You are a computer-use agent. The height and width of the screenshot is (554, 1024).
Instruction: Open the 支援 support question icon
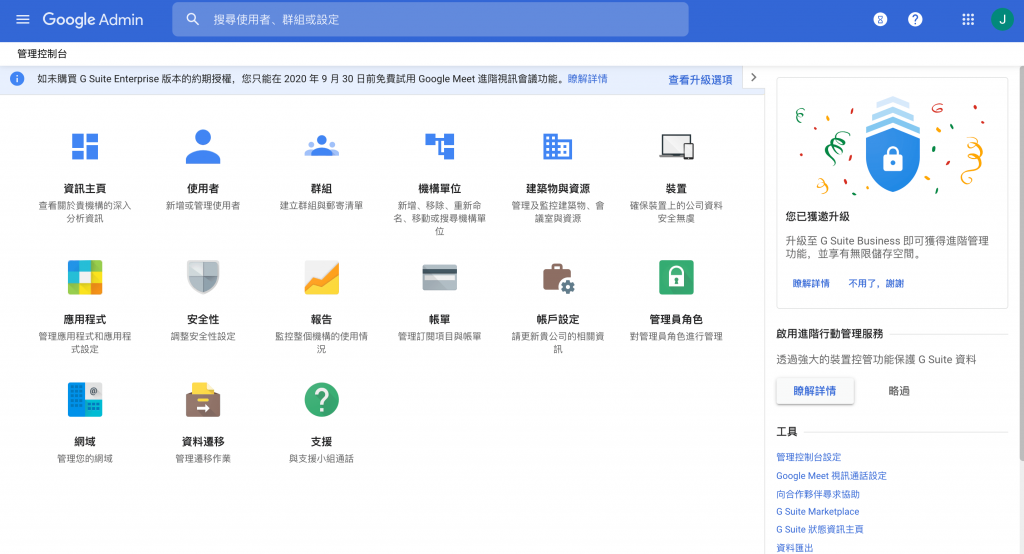point(321,399)
